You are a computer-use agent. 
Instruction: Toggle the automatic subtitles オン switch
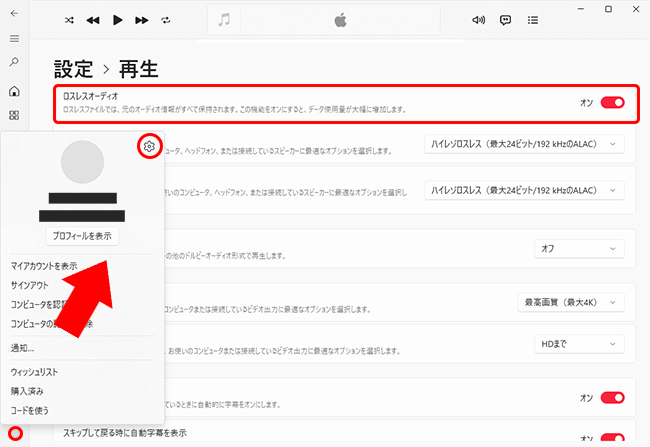pyautogui.click(x=613, y=398)
